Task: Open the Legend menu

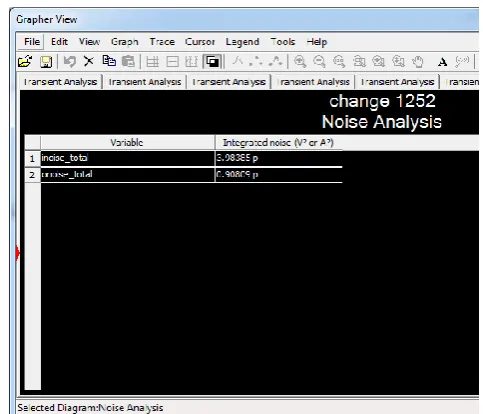Action: click(x=242, y=42)
